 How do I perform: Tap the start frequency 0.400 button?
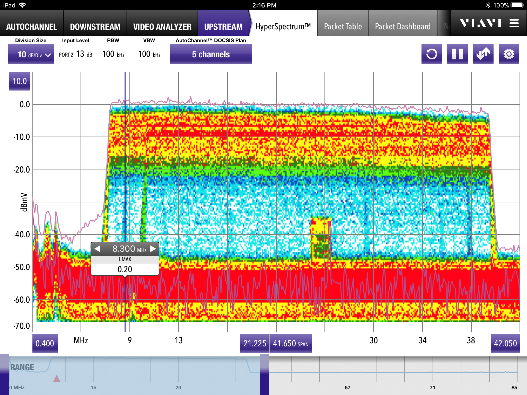[45, 343]
